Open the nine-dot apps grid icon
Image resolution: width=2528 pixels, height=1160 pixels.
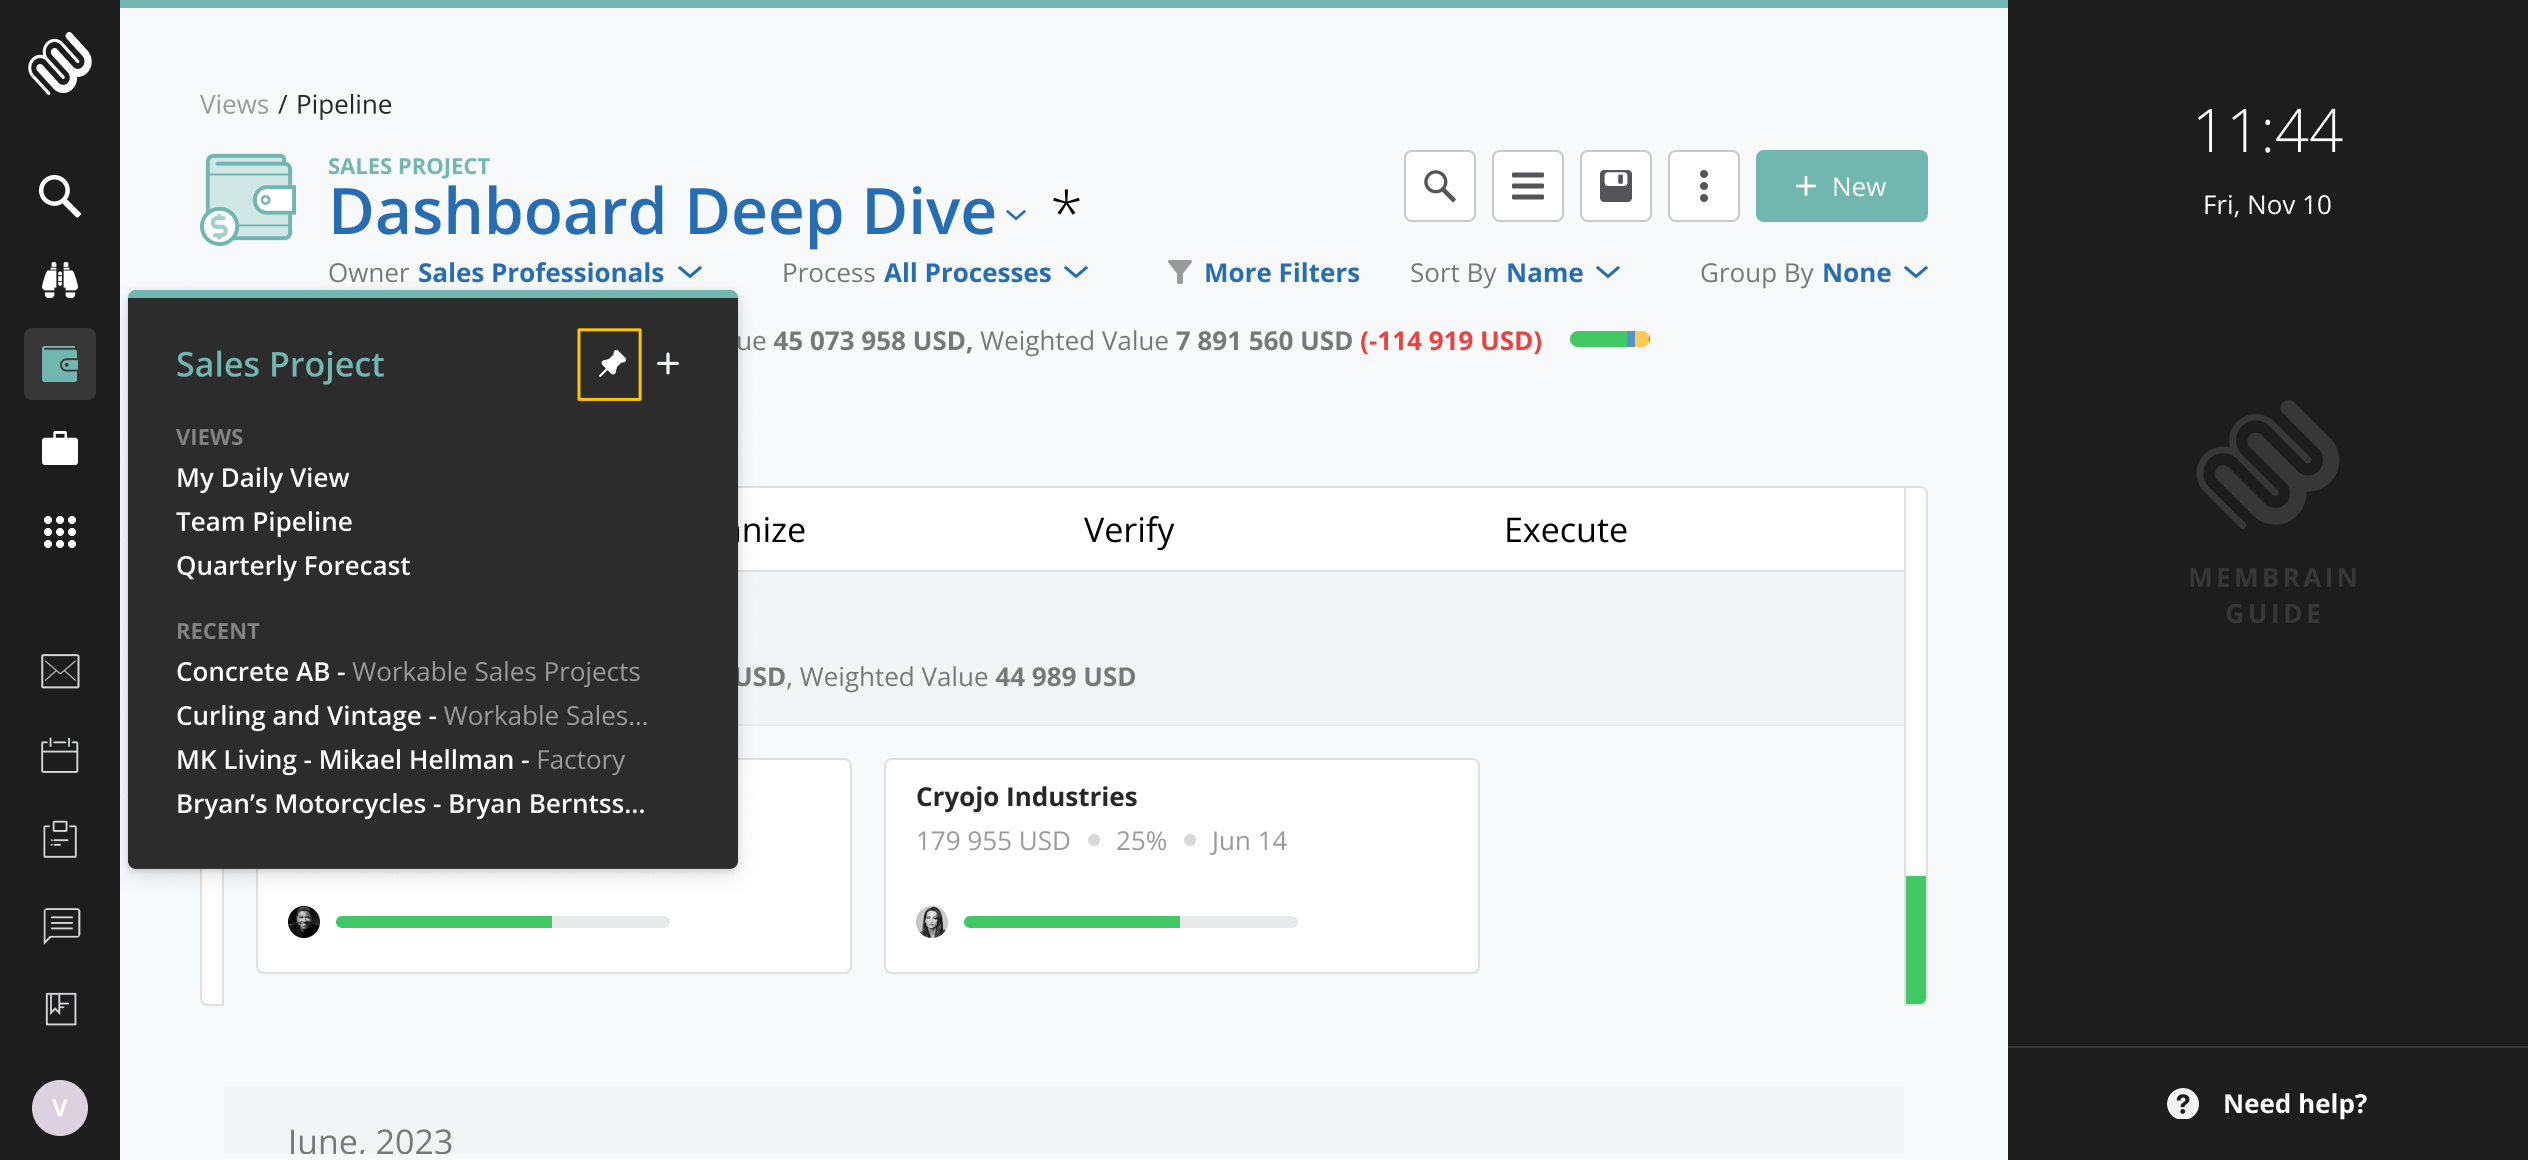click(60, 532)
